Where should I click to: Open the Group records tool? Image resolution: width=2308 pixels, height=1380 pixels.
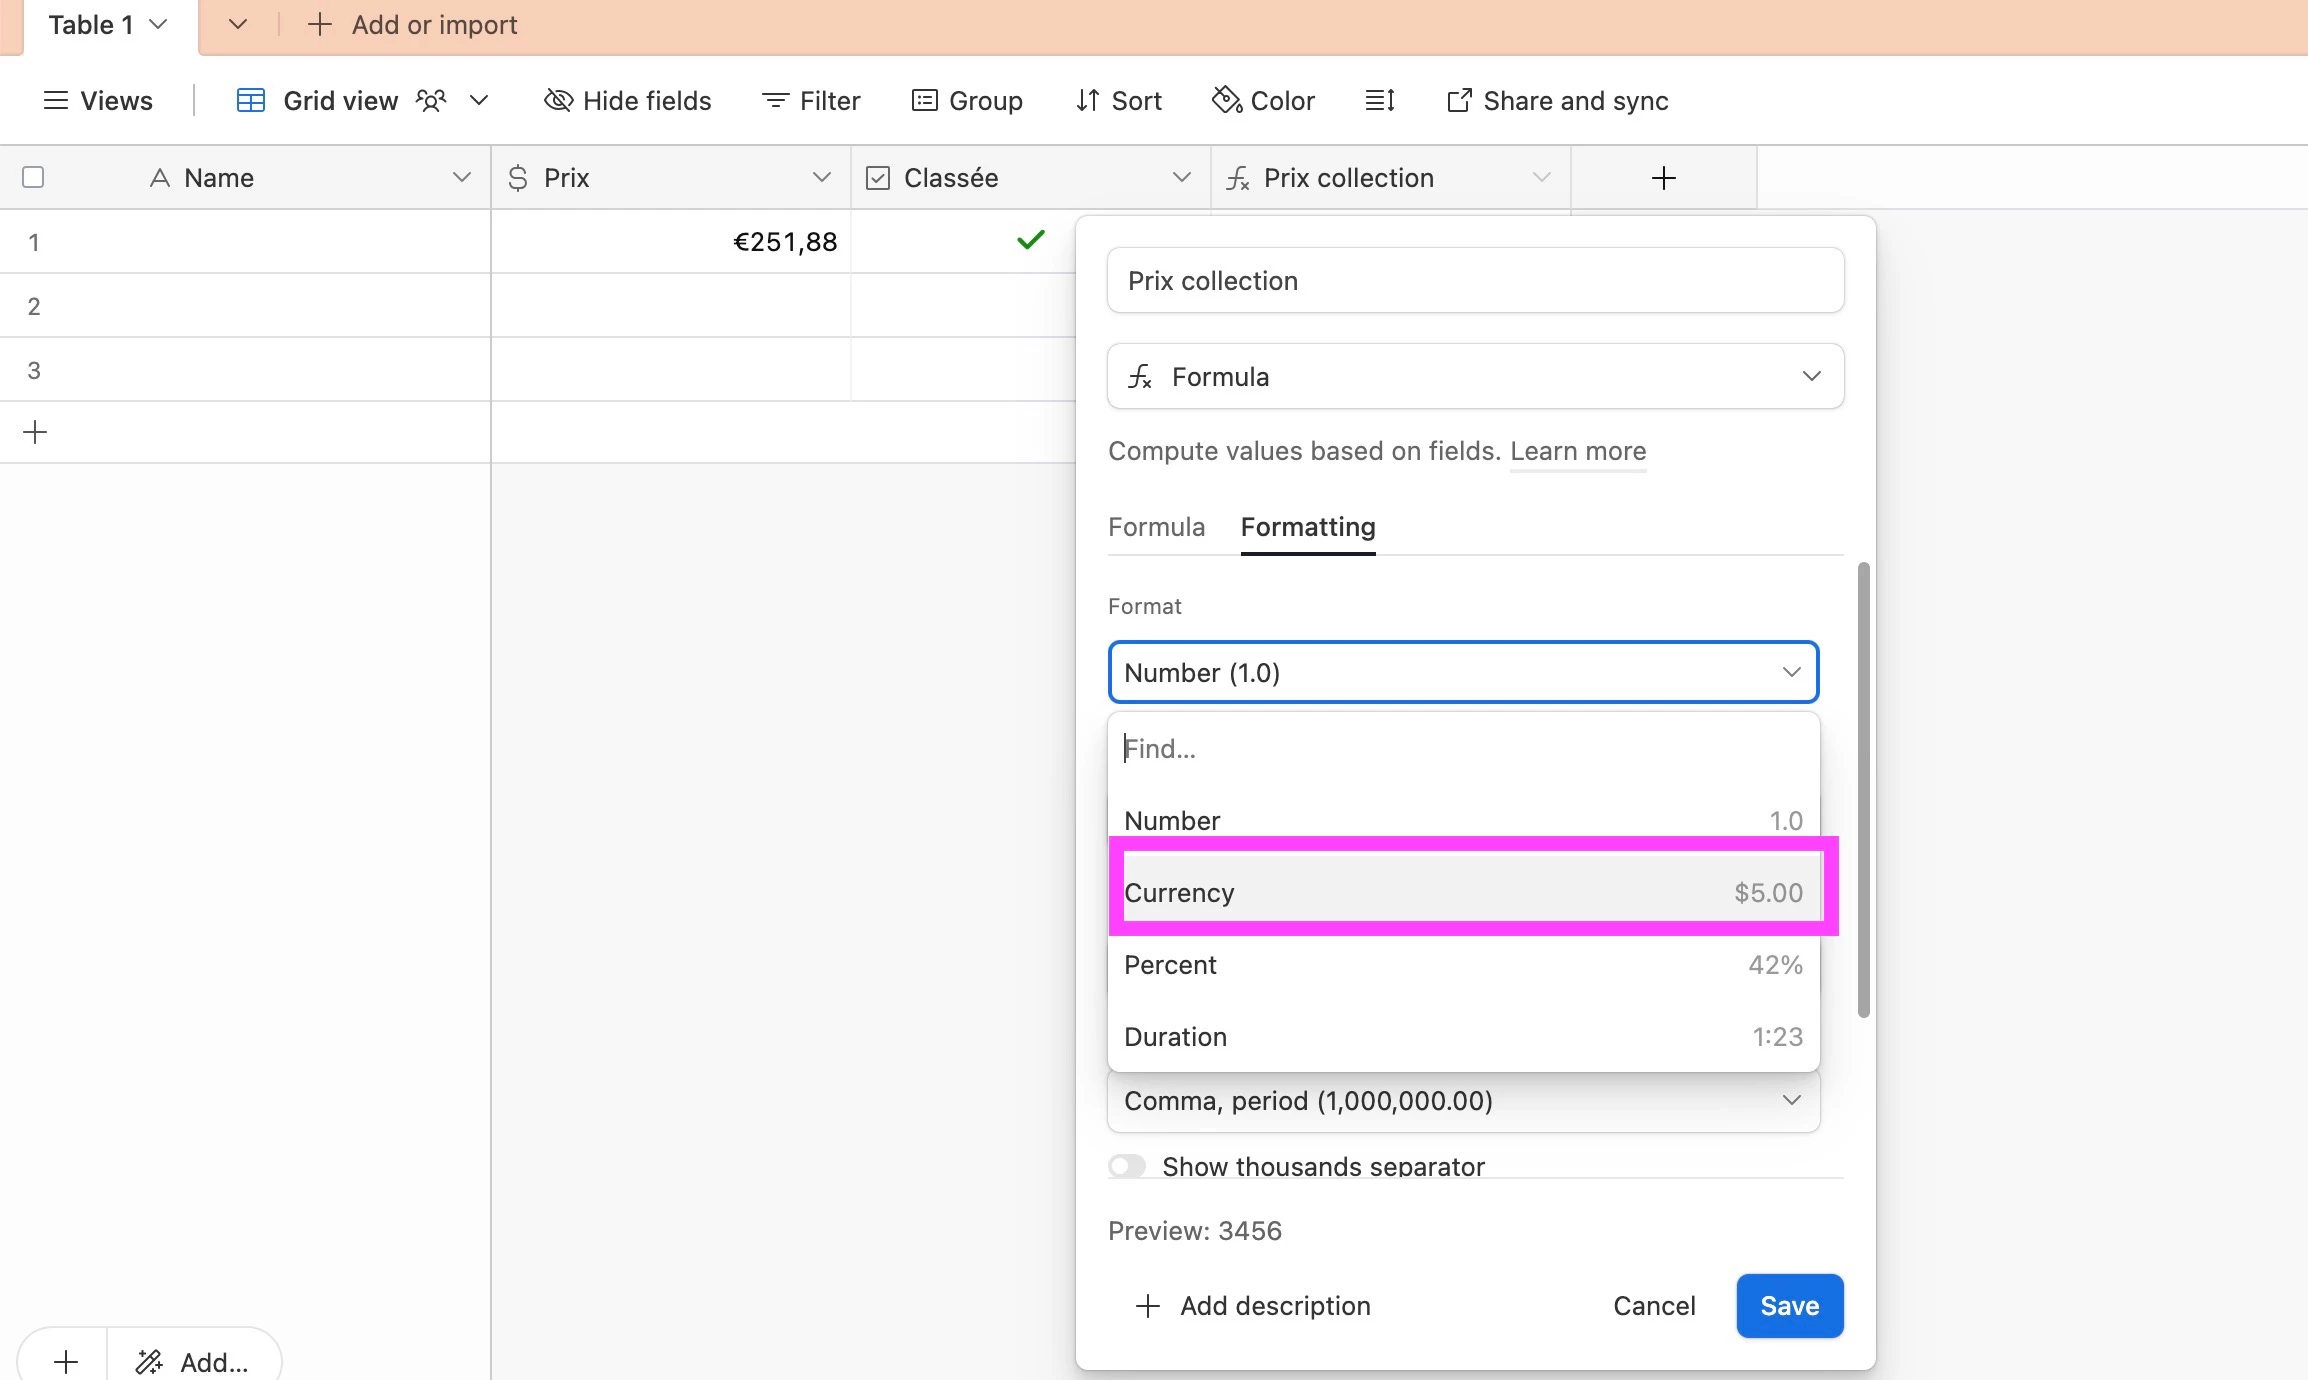coord(966,101)
